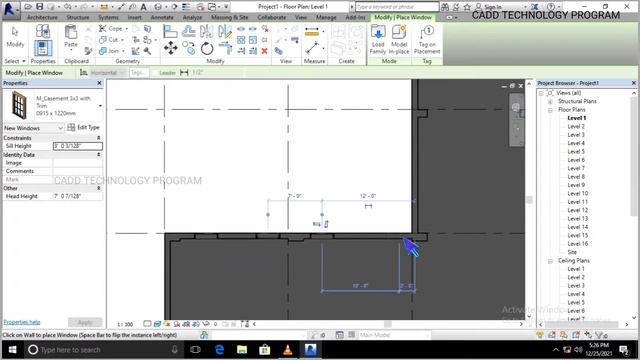Click the Apply button in Properties
The image size is (640, 360).
click(85, 322)
